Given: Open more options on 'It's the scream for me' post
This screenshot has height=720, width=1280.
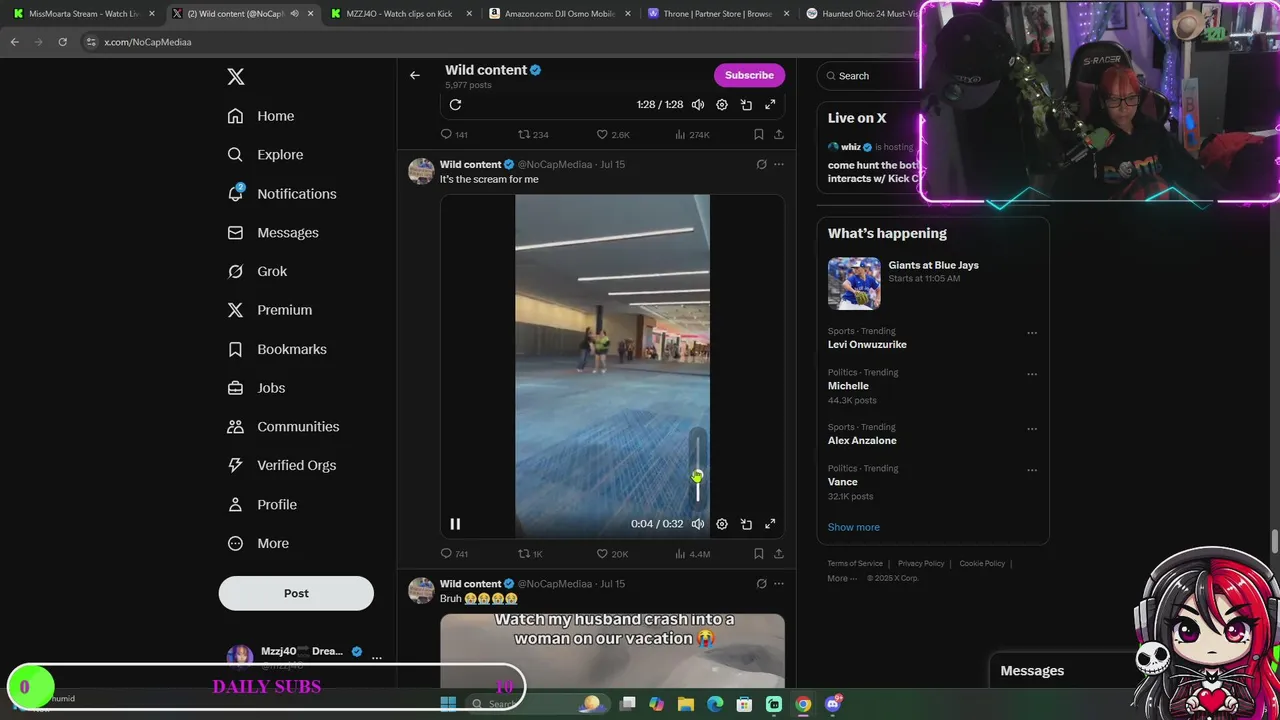Looking at the screenshot, I should (779, 164).
